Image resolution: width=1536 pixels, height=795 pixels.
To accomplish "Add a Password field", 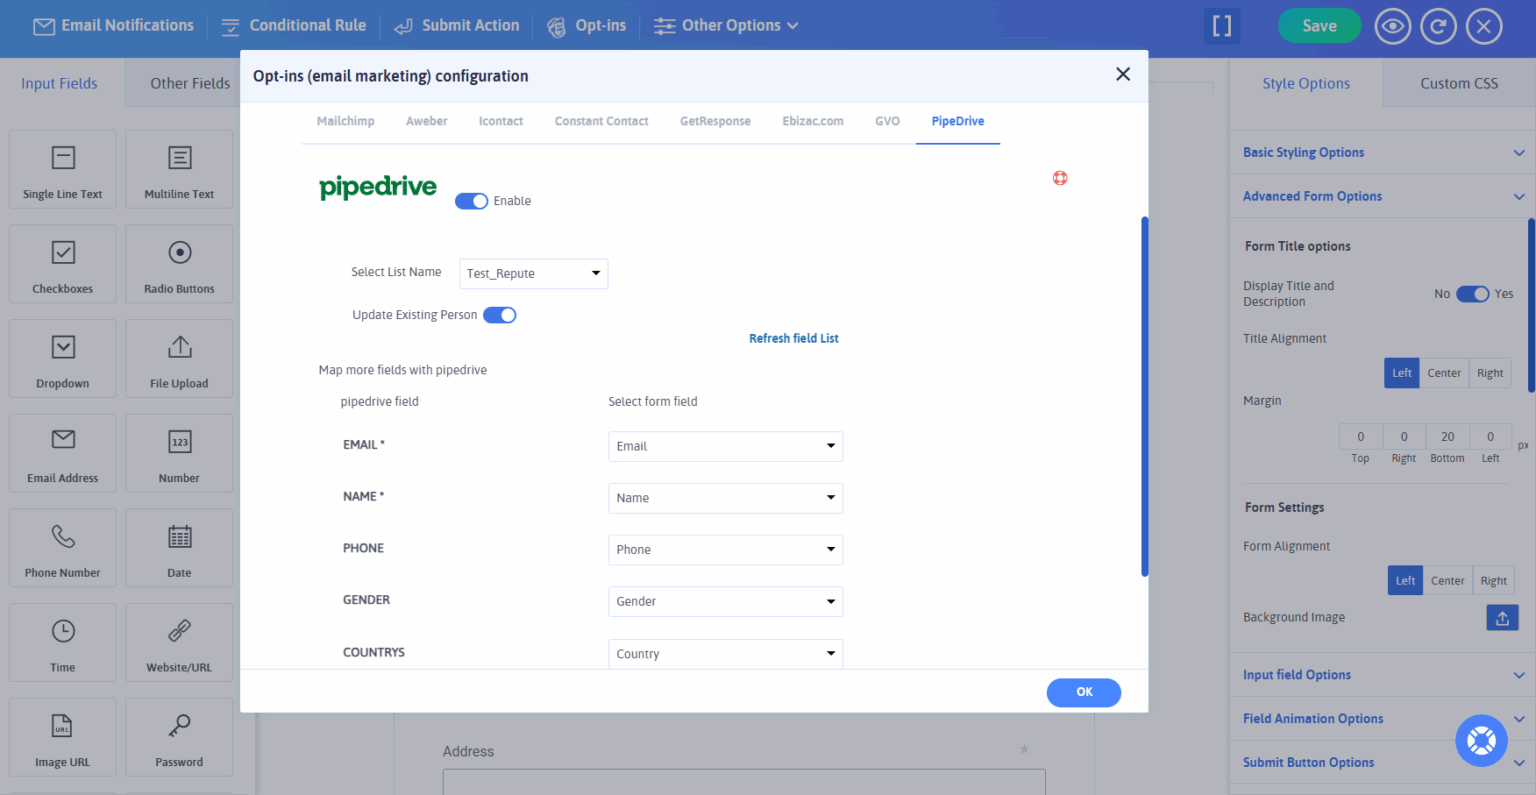I will click(179, 737).
